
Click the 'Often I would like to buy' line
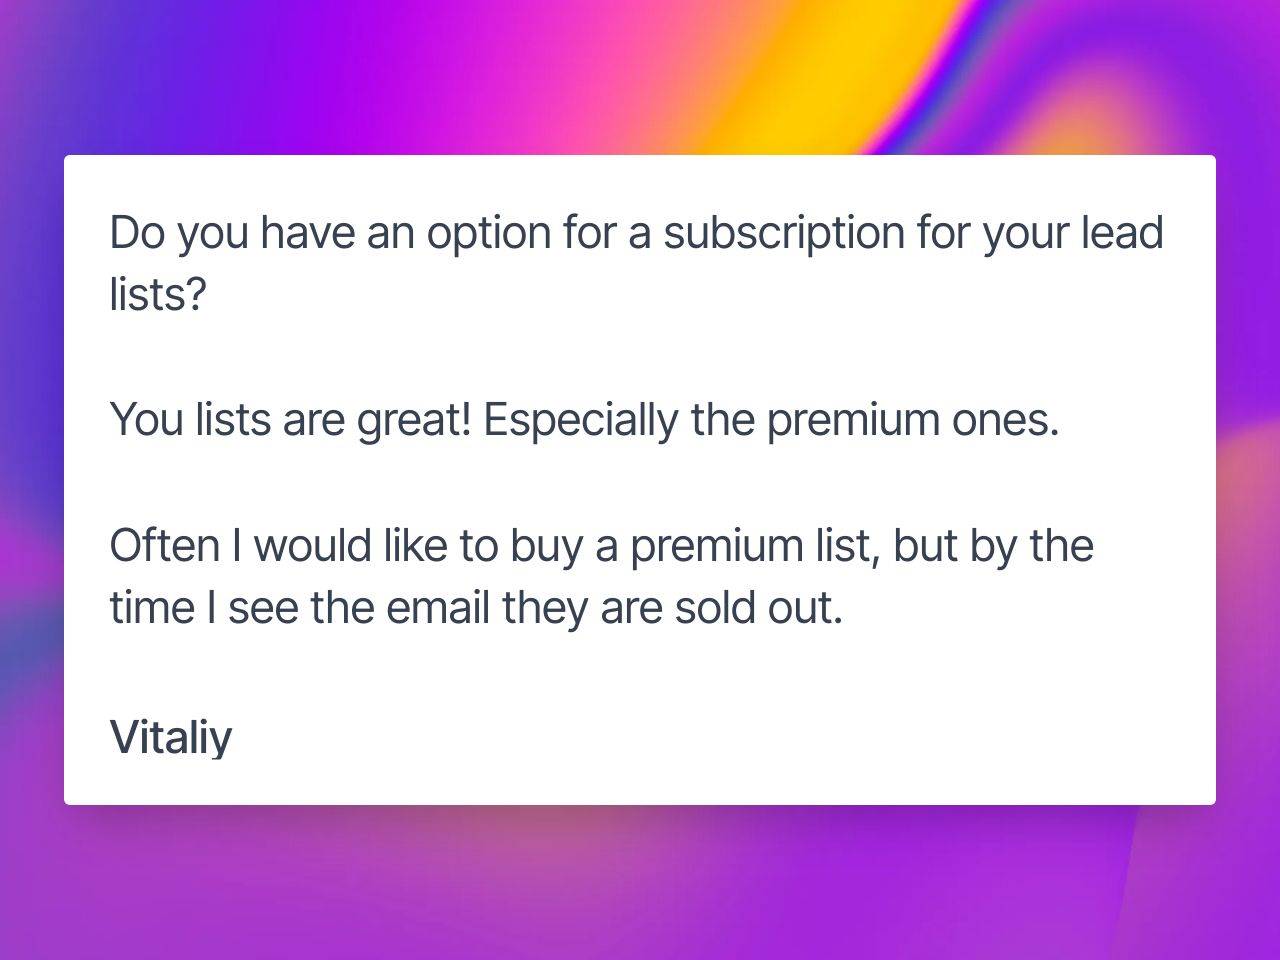[601, 546]
